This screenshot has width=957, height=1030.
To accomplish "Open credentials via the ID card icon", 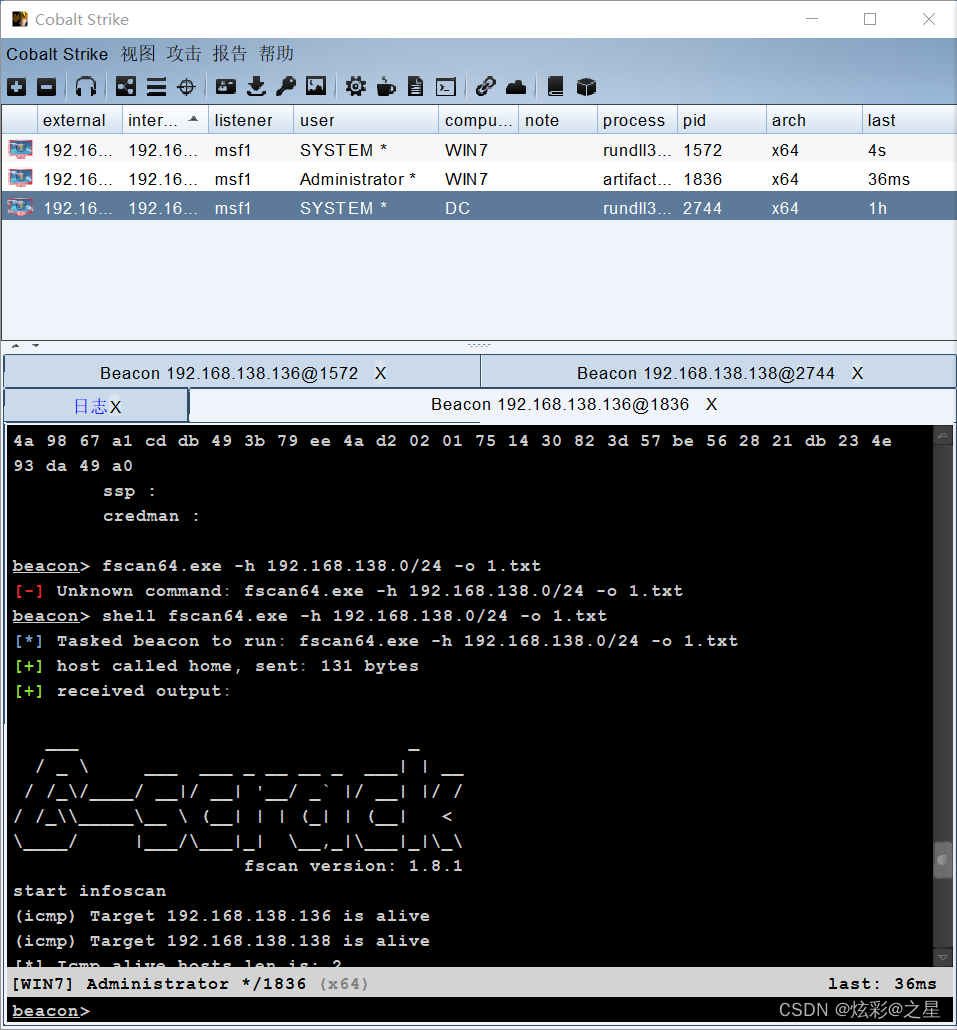I will pyautogui.click(x=226, y=87).
